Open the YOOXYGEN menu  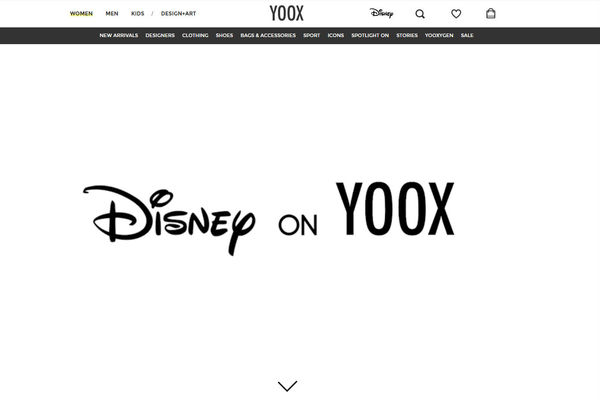coord(439,36)
